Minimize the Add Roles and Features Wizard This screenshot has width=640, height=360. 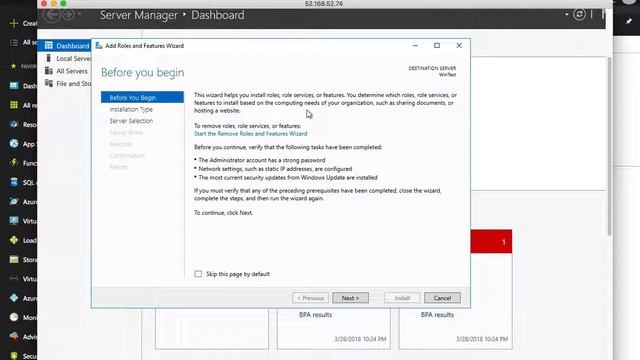tap(415, 46)
